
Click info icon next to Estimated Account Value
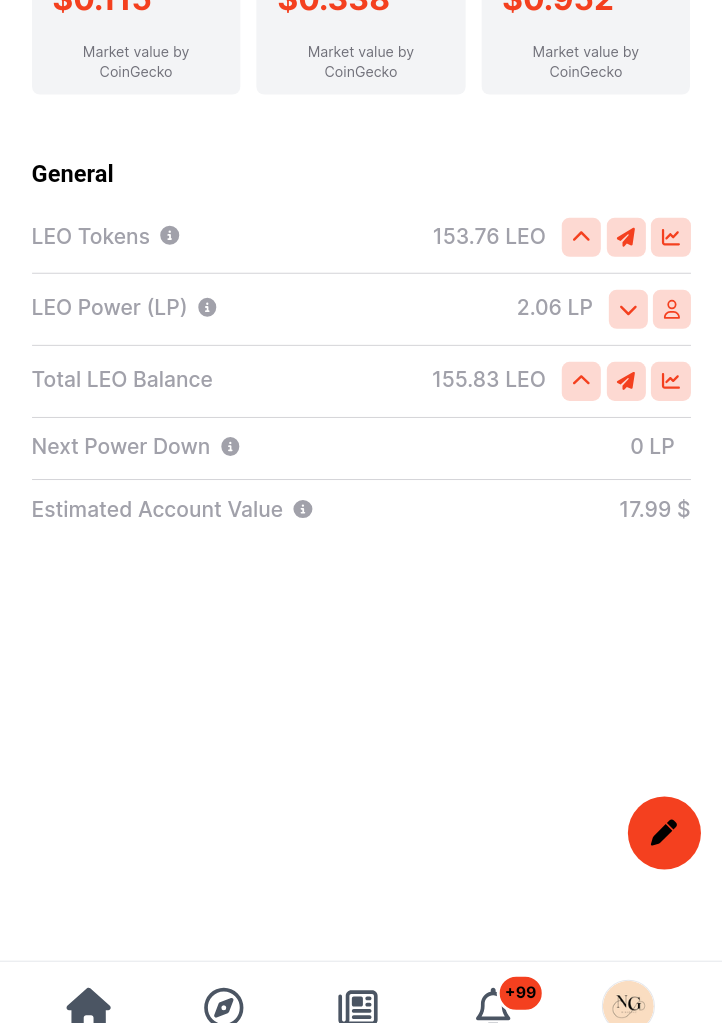(x=303, y=509)
